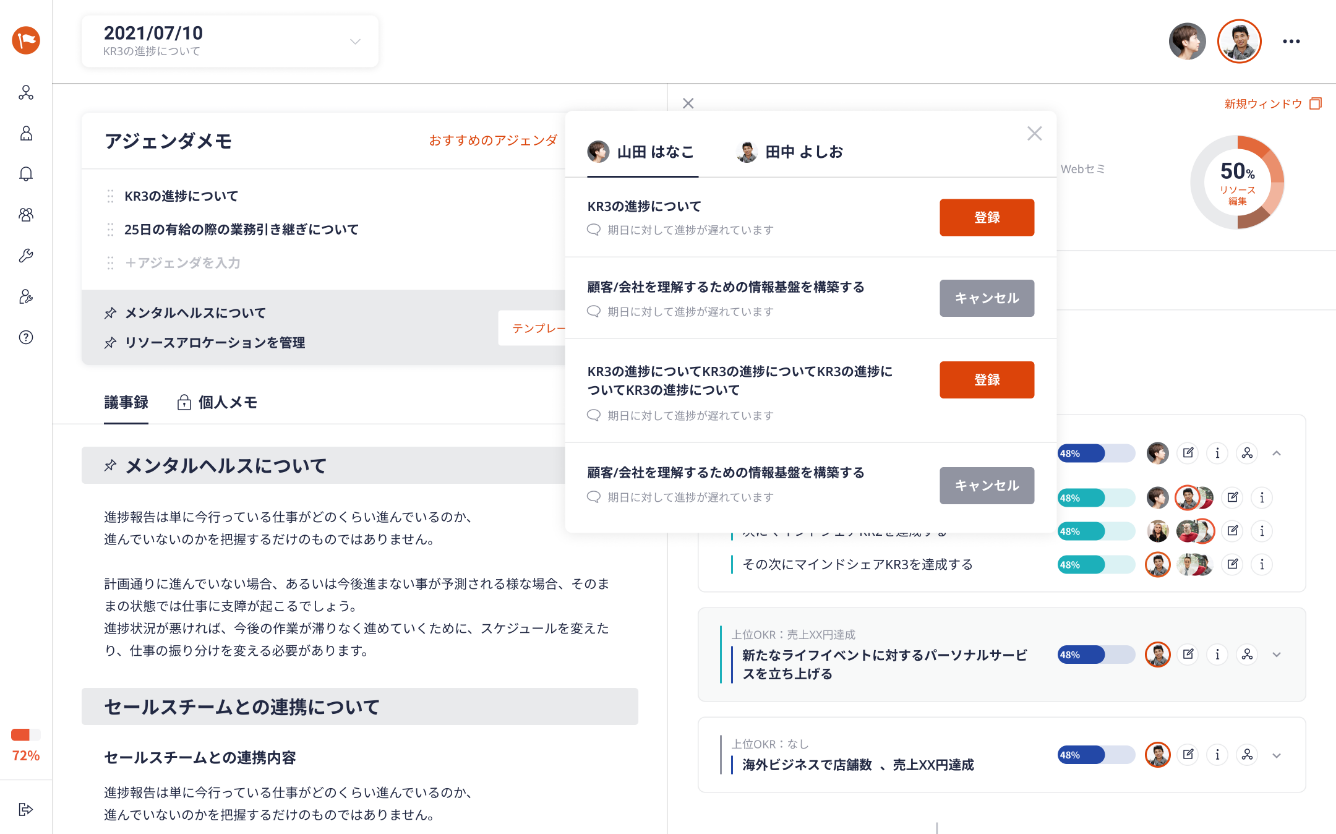Click the logout icon at sidebar bottom
Viewport: 1336px width, 834px height.
26,809
